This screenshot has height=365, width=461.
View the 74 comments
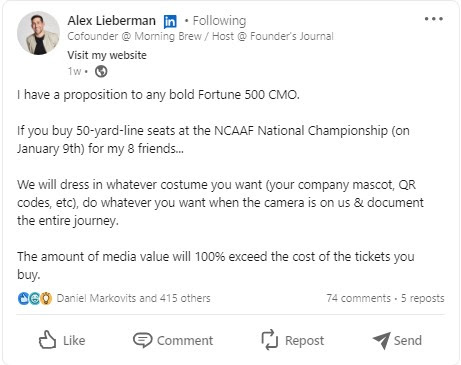[x=359, y=298]
